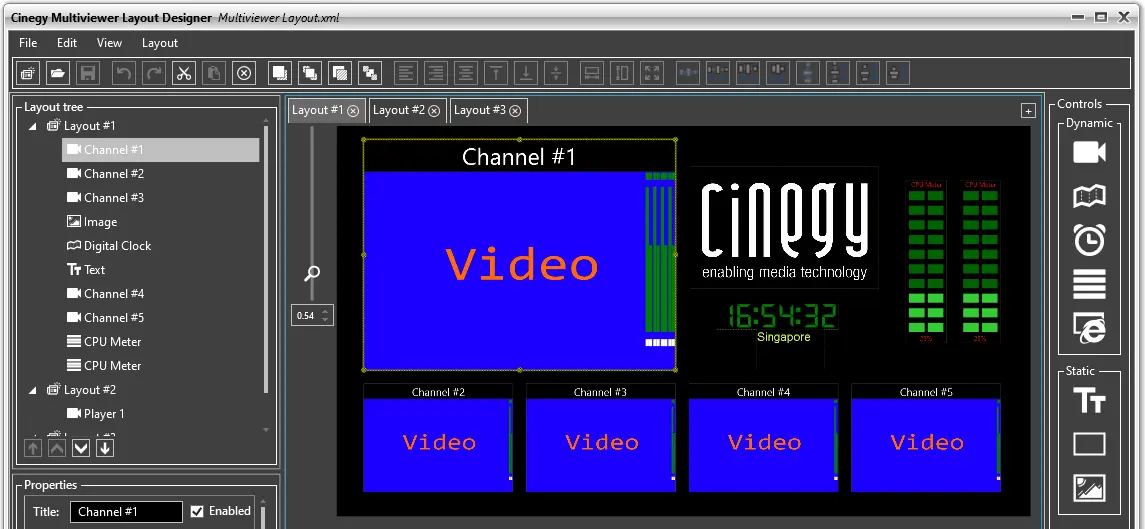Align selected controls to the left
Image resolution: width=1145 pixels, height=529 pixels.
pos(406,73)
